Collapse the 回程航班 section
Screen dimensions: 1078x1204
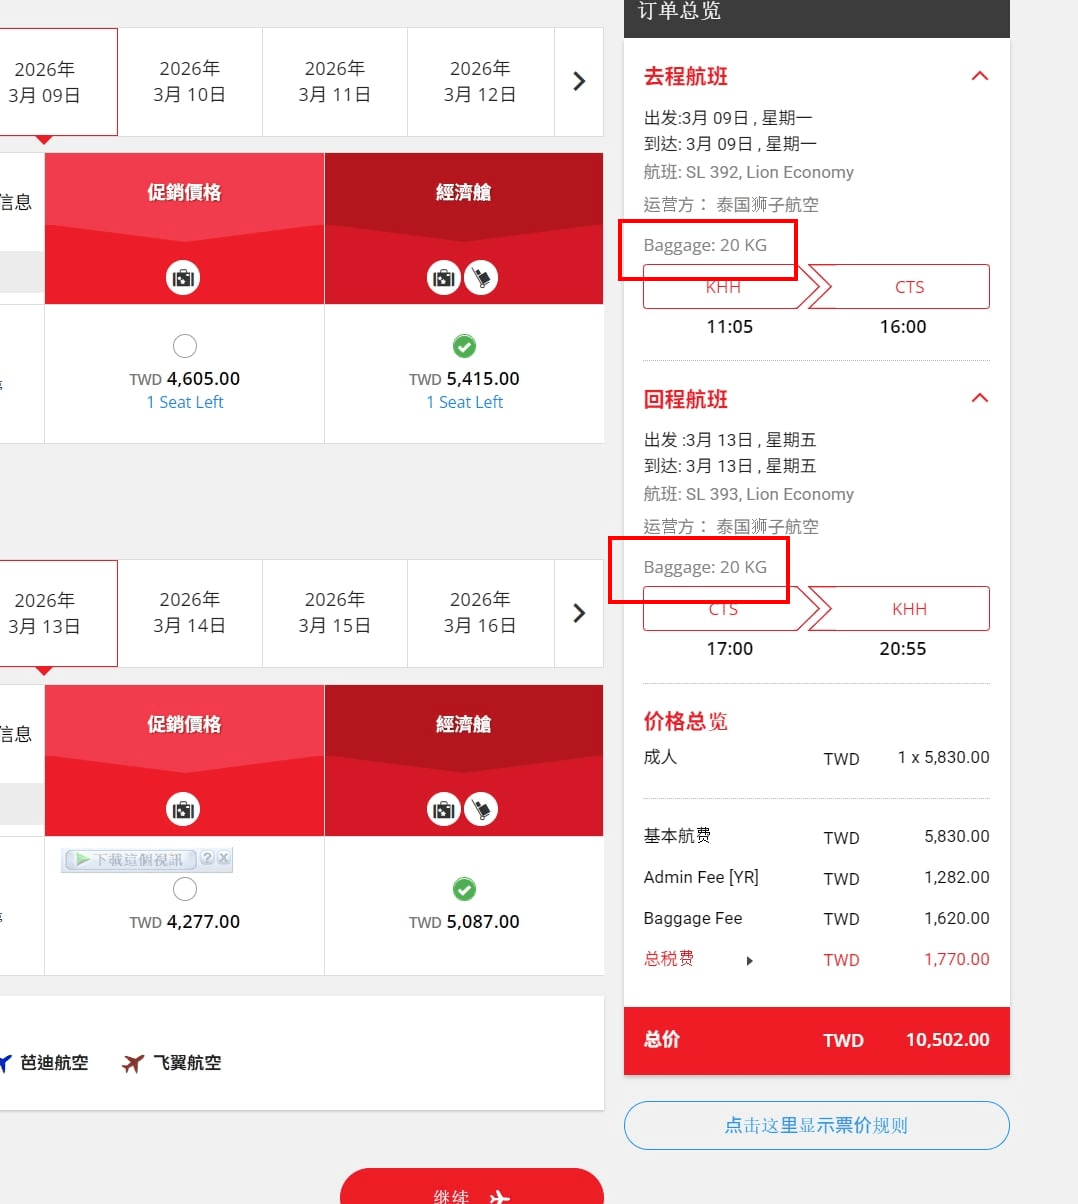pos(980,398)
